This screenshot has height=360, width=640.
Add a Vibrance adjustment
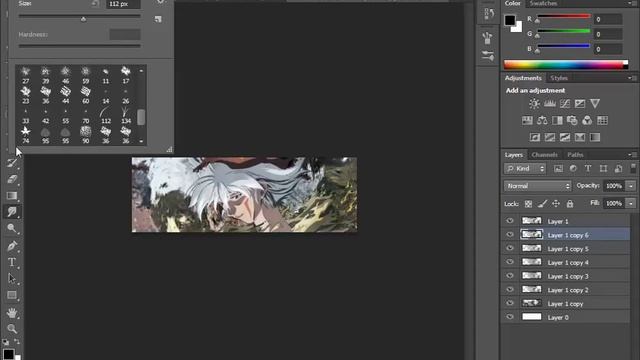pos(595,104)
